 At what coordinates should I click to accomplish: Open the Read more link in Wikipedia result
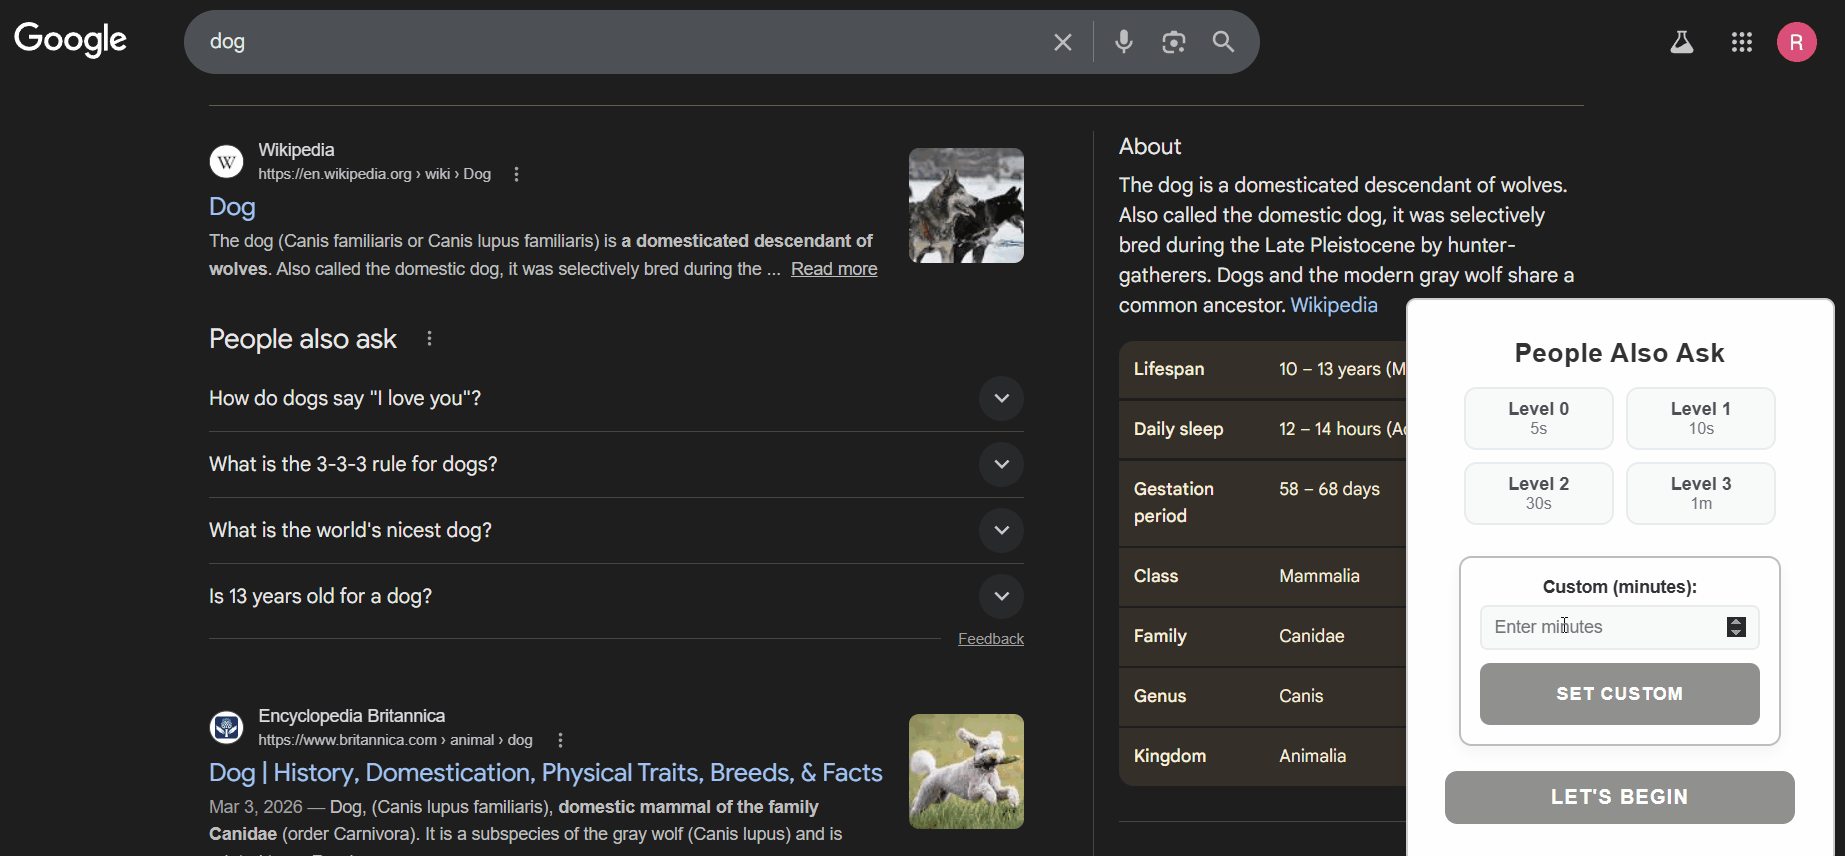(833, 269)
